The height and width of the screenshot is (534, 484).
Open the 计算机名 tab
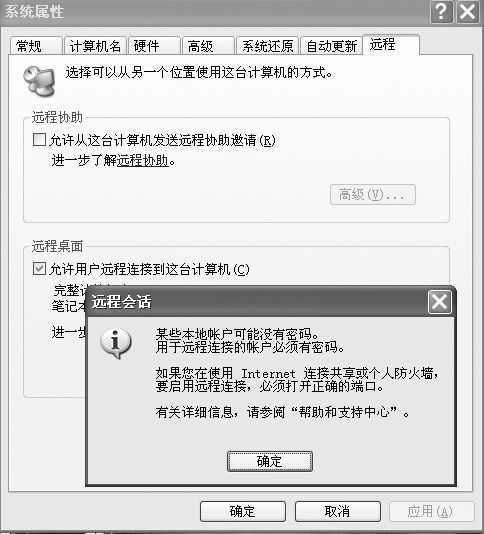point(95,46)
